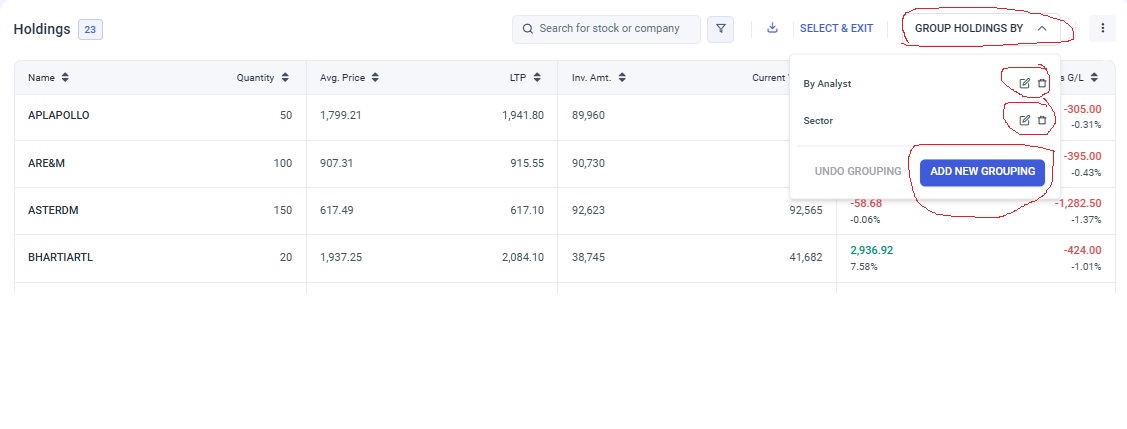This screenshot has height=429, width=1127.
Task: Download holdings using the download icon
Action: click(x=772, y=28)
